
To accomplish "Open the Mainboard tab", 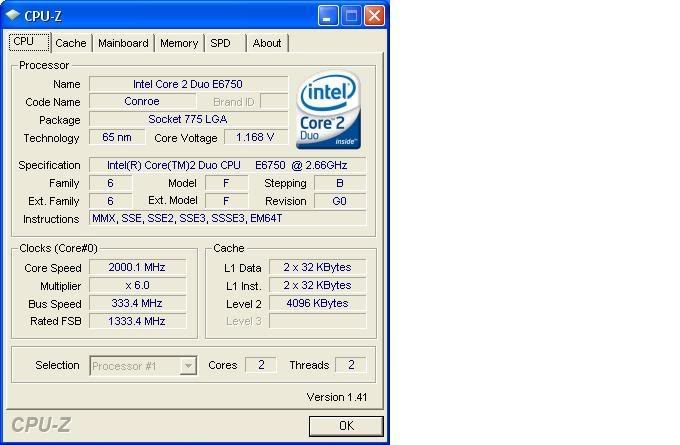I will pyautogui.click(x=123, y=43).
